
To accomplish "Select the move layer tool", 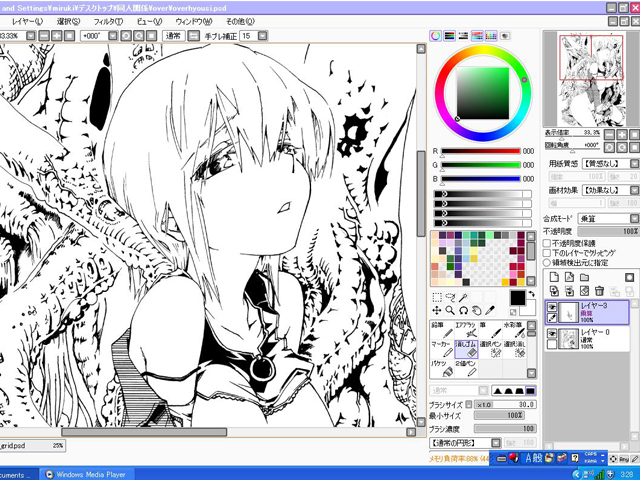I will tap(437, 311).
